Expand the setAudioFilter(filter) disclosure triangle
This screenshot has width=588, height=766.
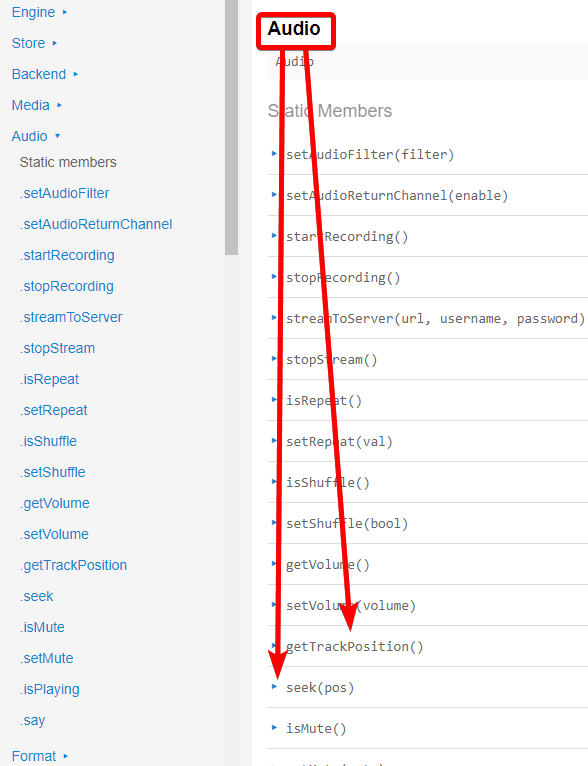point(274,153)
